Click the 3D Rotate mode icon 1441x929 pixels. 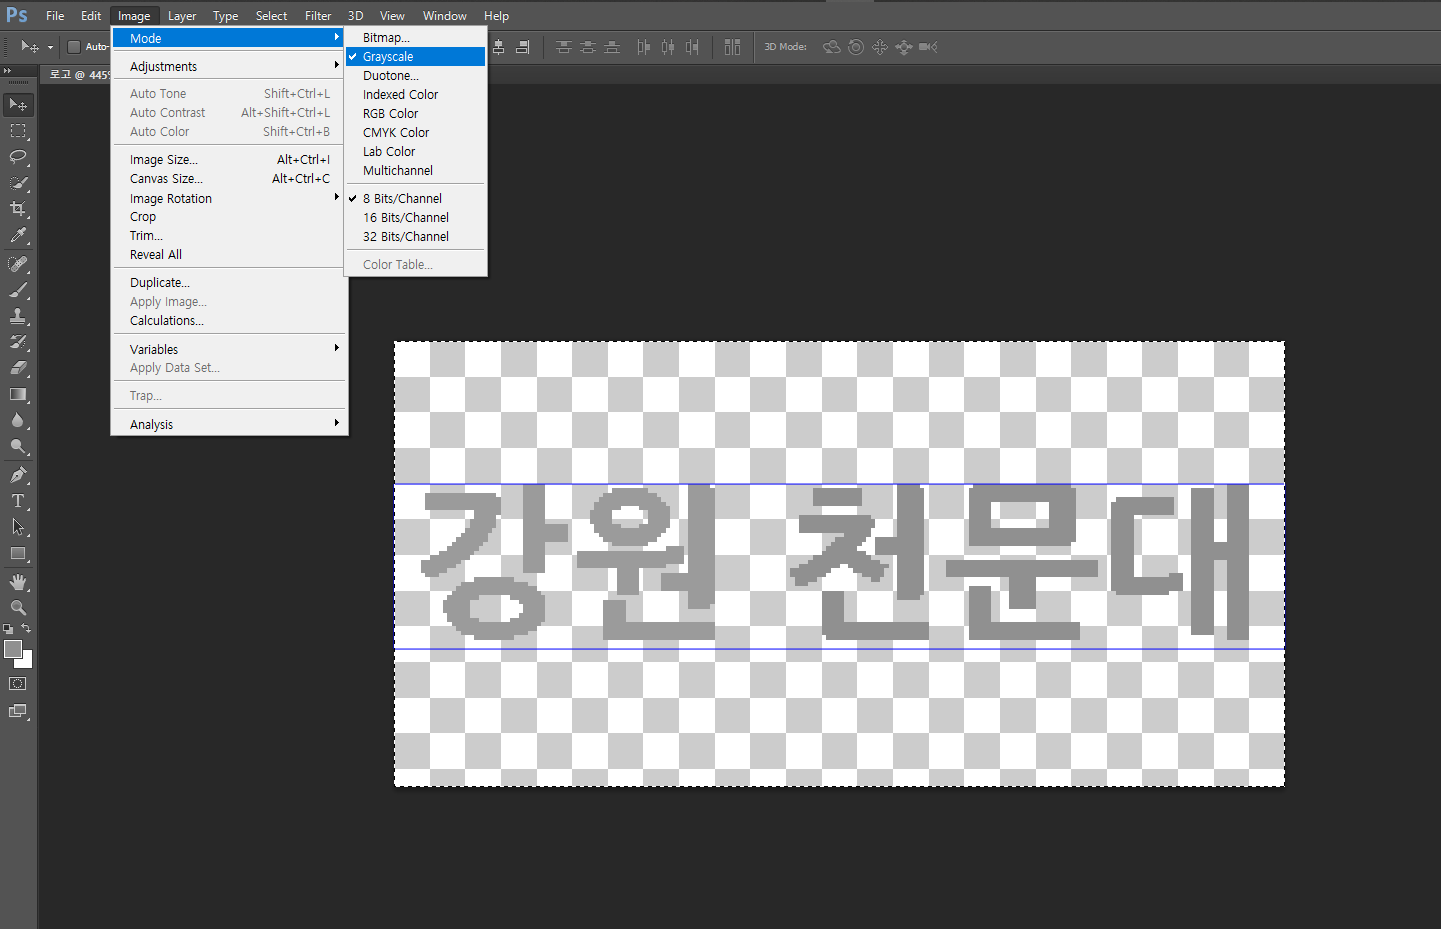tap(831, 47)
